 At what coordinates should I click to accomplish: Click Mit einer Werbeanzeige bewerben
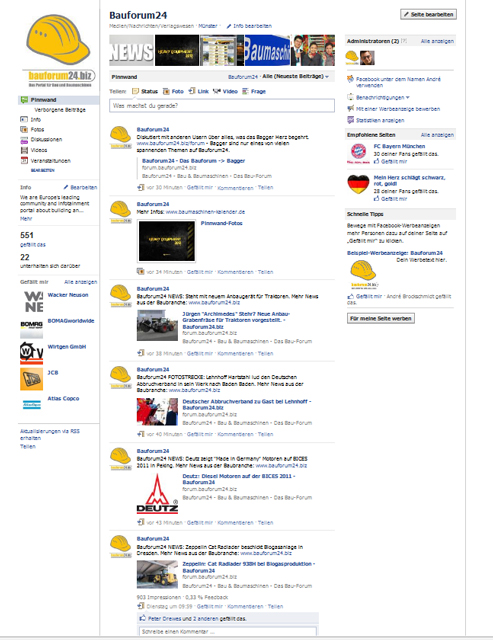[398, 109]
